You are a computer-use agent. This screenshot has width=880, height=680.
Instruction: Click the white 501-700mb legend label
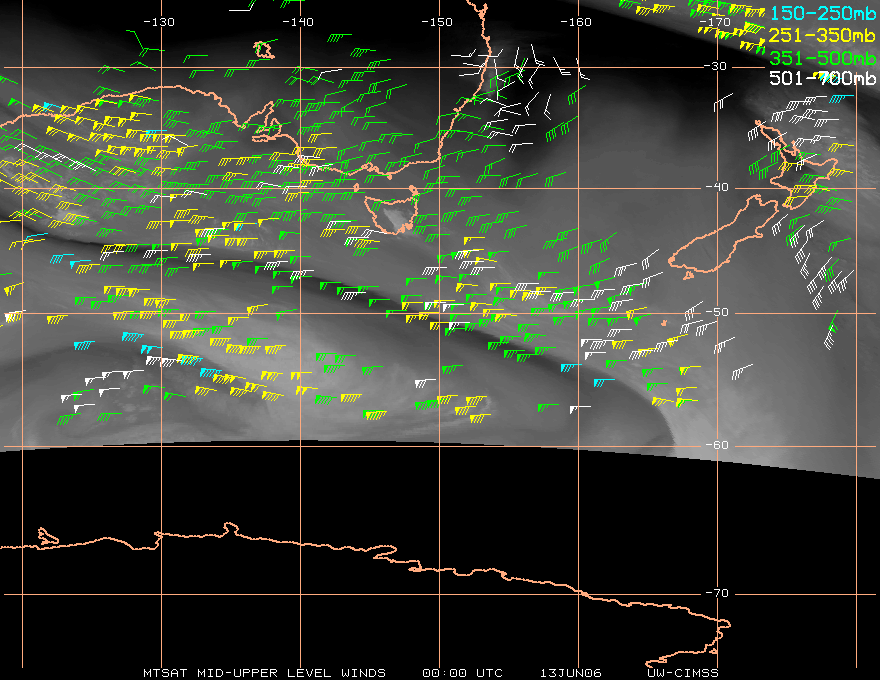tap(823, 78)
